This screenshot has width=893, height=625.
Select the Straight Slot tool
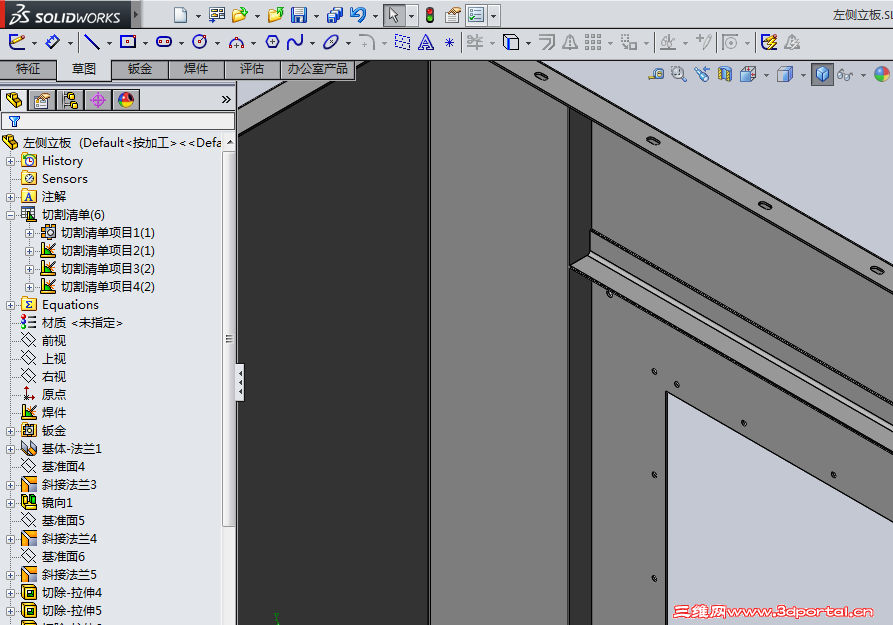point(164,42)
